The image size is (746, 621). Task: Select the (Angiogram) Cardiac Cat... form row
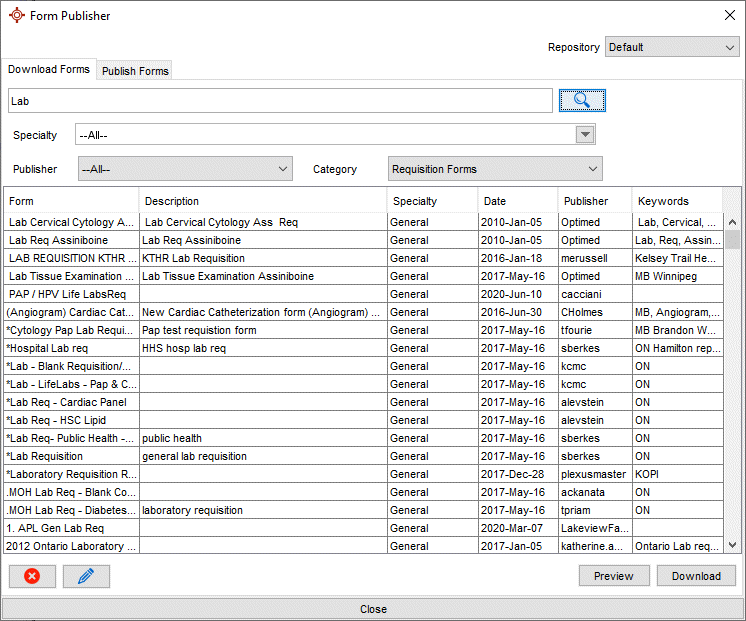click(x=363, y=312)
